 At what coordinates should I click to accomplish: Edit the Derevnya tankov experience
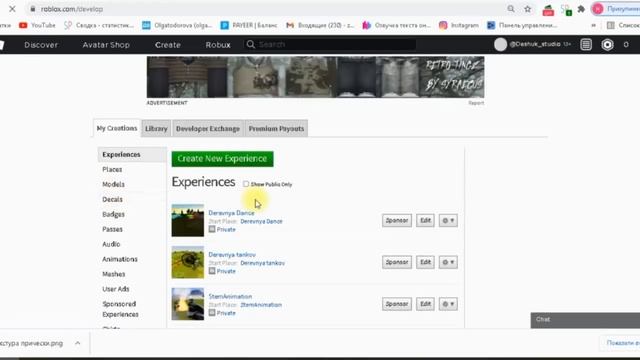pyautogui.click(x=425, y=262)
